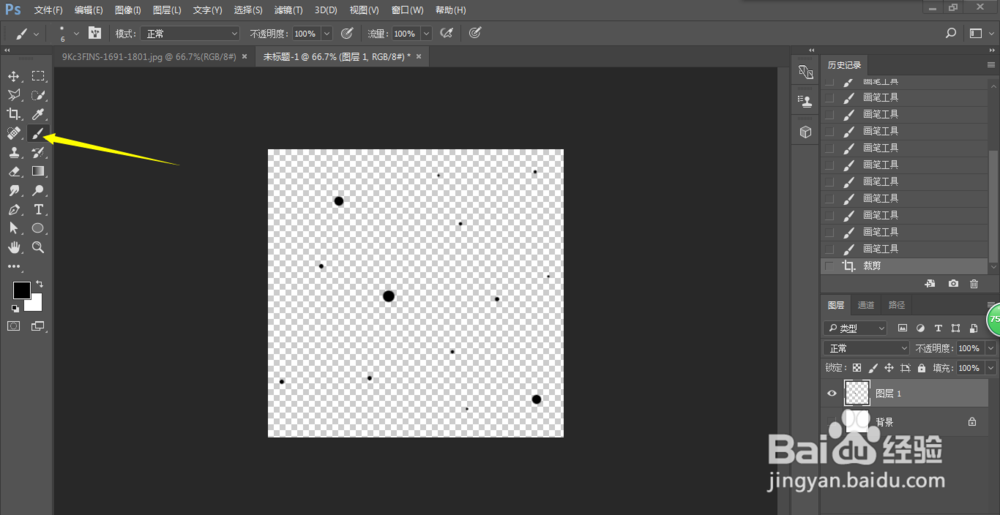Select the Crop tool

(x=13, y=114)
